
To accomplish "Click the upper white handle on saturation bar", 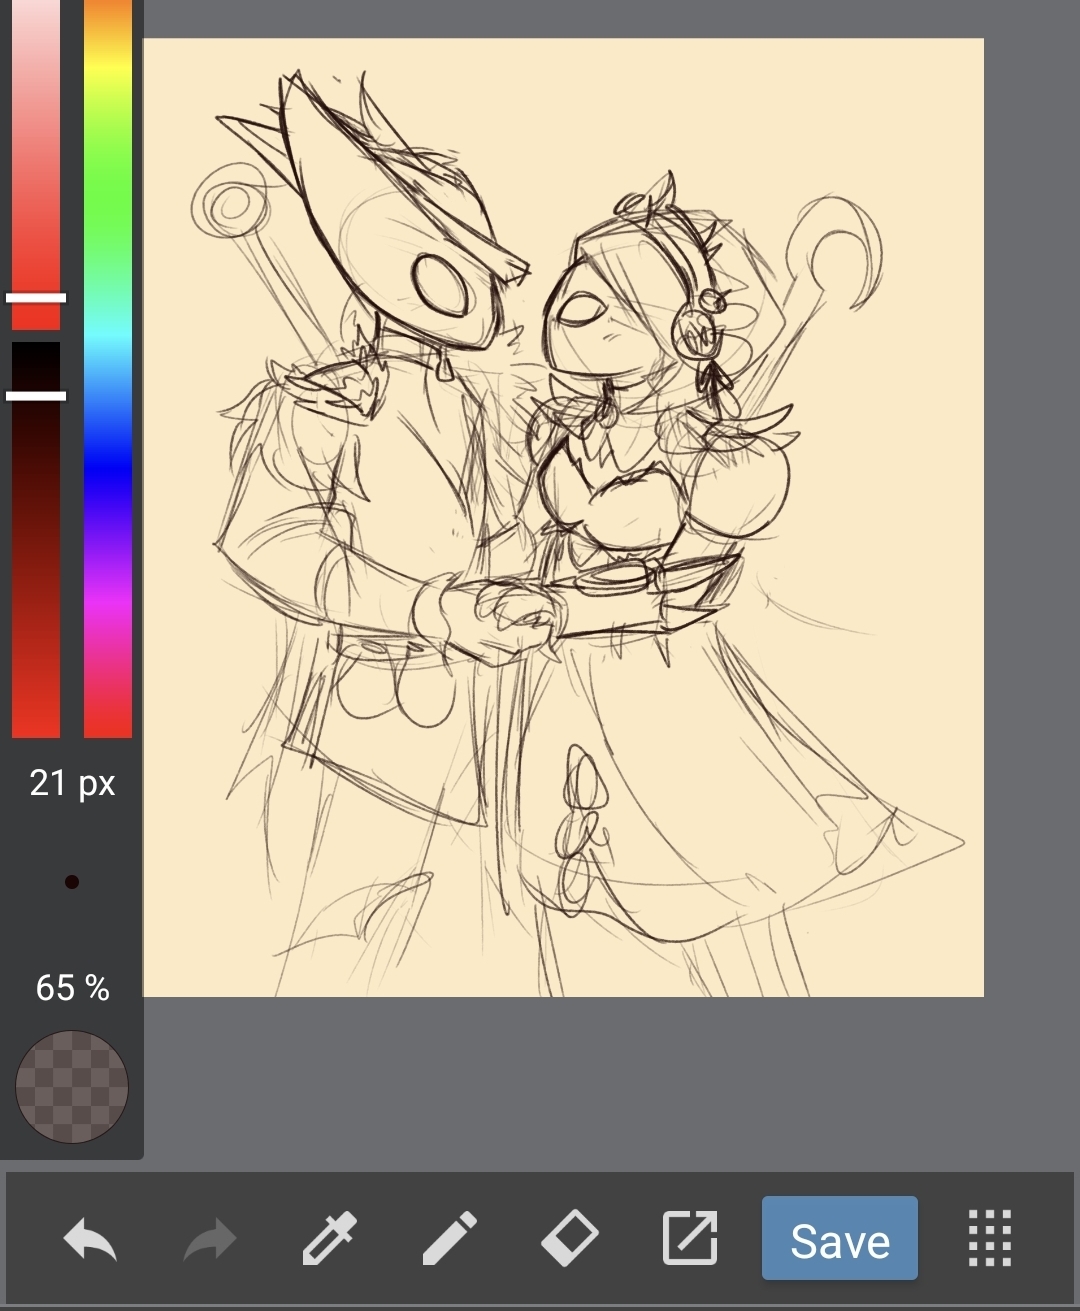I will click(x=36, y=298).
